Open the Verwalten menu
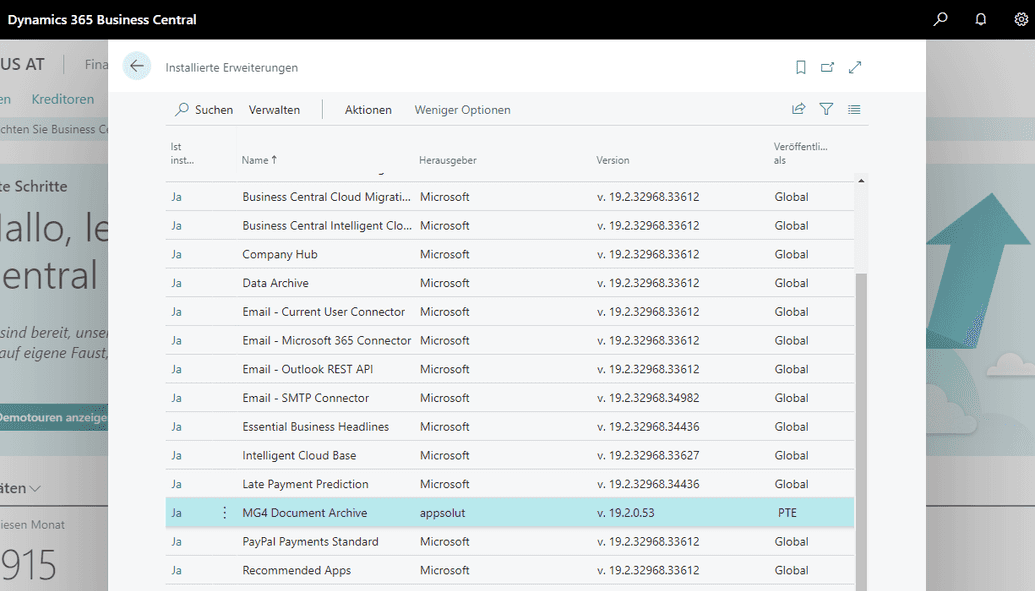The image size is (1035, 591). (x=274, y=110)
